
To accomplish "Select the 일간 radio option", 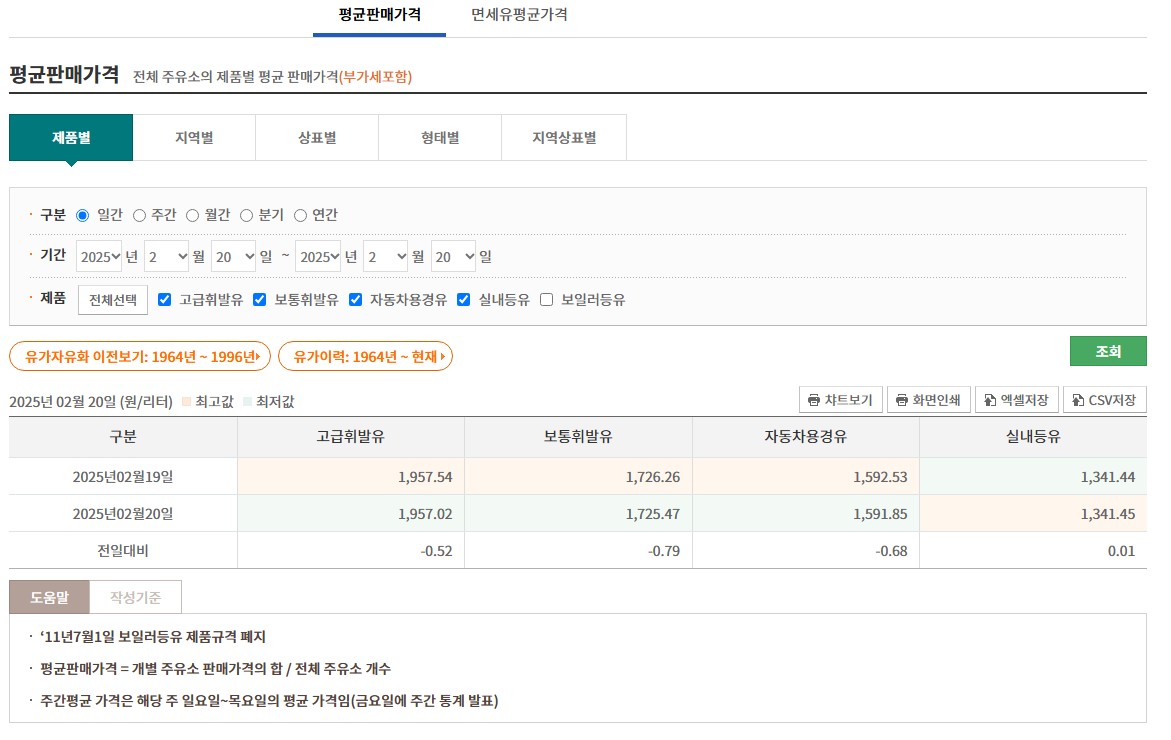I will click(x=82, y=215).
